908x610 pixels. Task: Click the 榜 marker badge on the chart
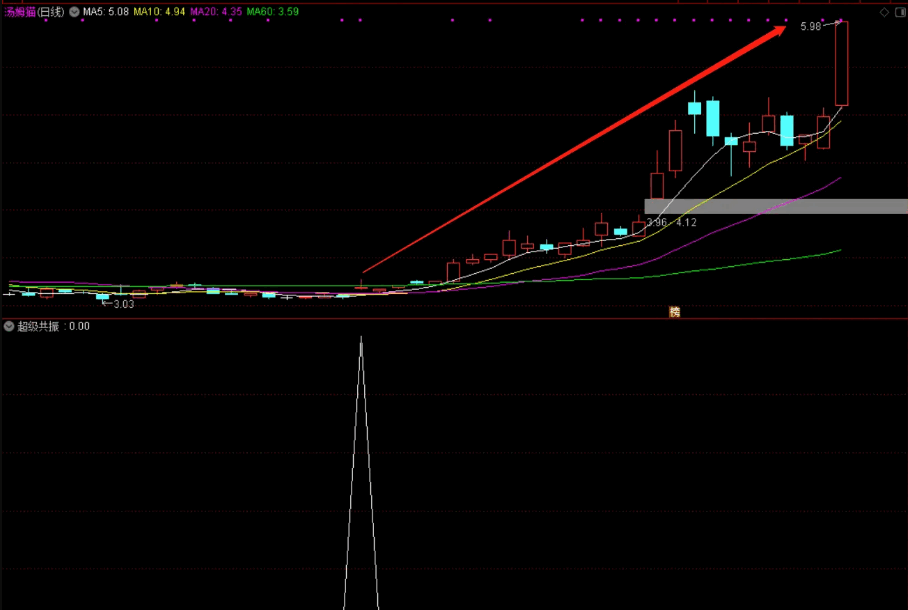(675, 312)
